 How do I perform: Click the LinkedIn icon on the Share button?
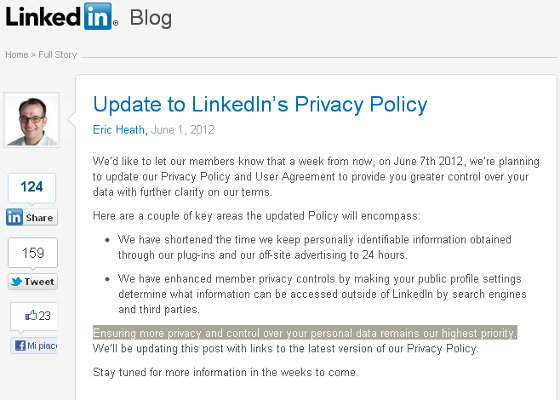(14, 217)
